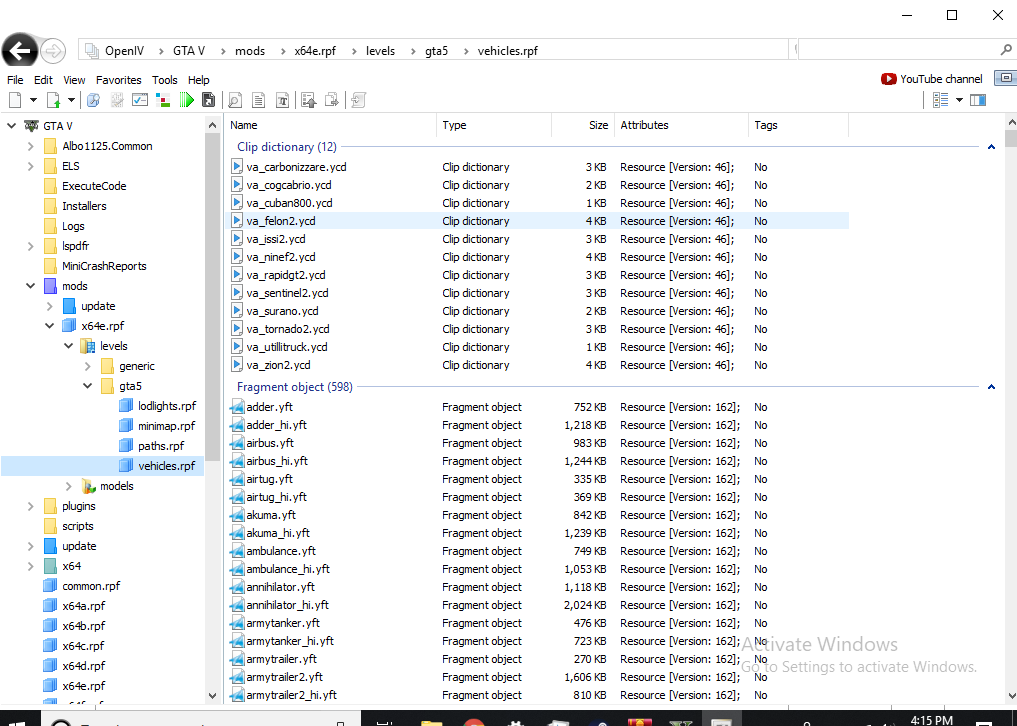This screenshot has height=726, width=1017.
Task: Expand the Albo1125.Common folder
Action: click(x=31, y=146)
